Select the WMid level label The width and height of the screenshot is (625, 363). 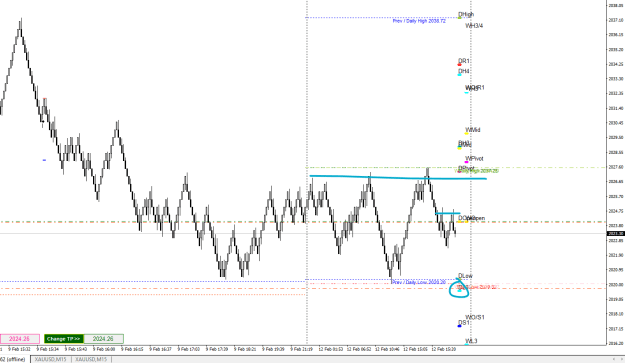click(473, 130)
